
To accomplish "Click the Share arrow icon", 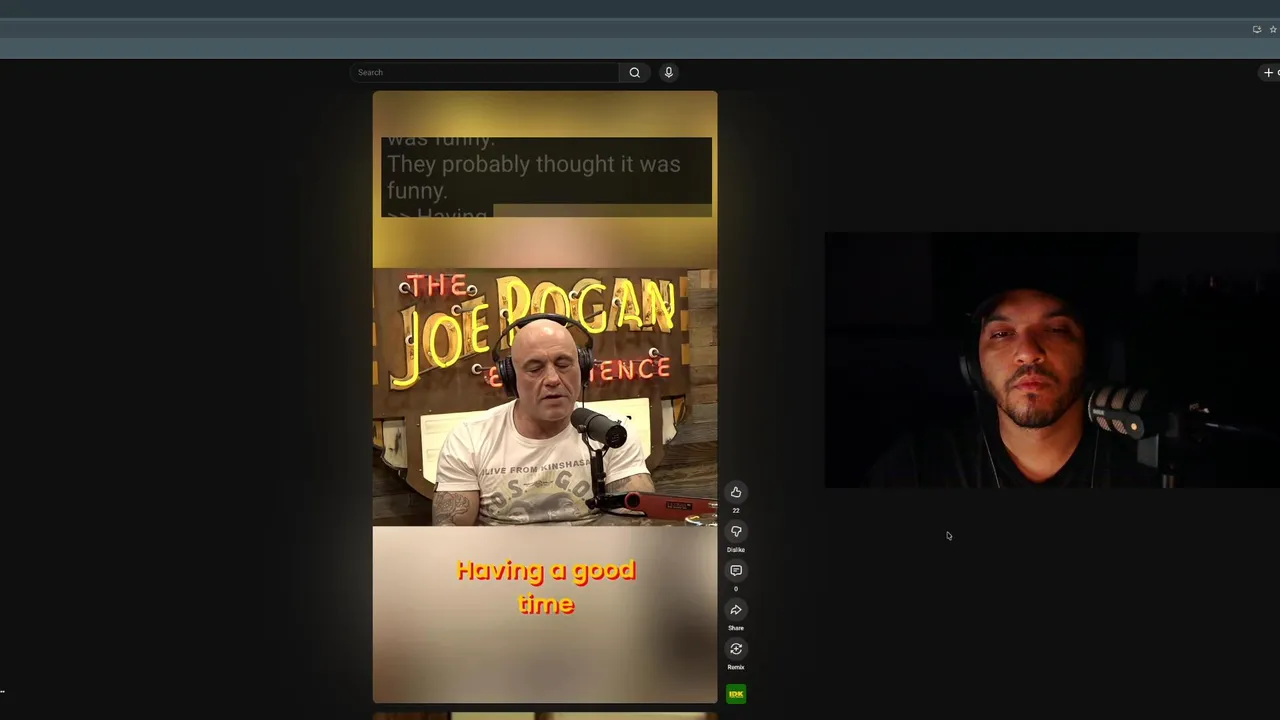I will pyautogui.click(x=736, y=610).
